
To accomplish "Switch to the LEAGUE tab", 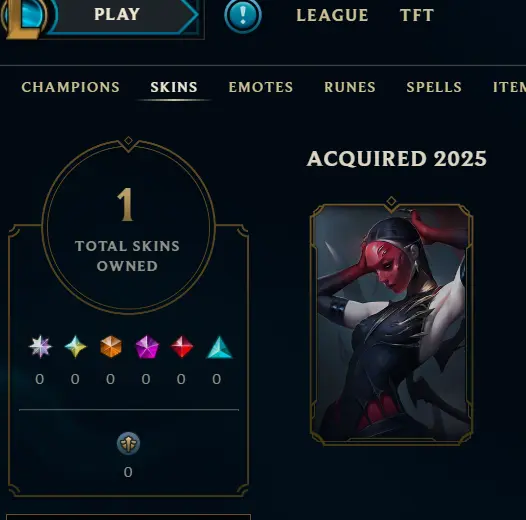I will [332, 15].
